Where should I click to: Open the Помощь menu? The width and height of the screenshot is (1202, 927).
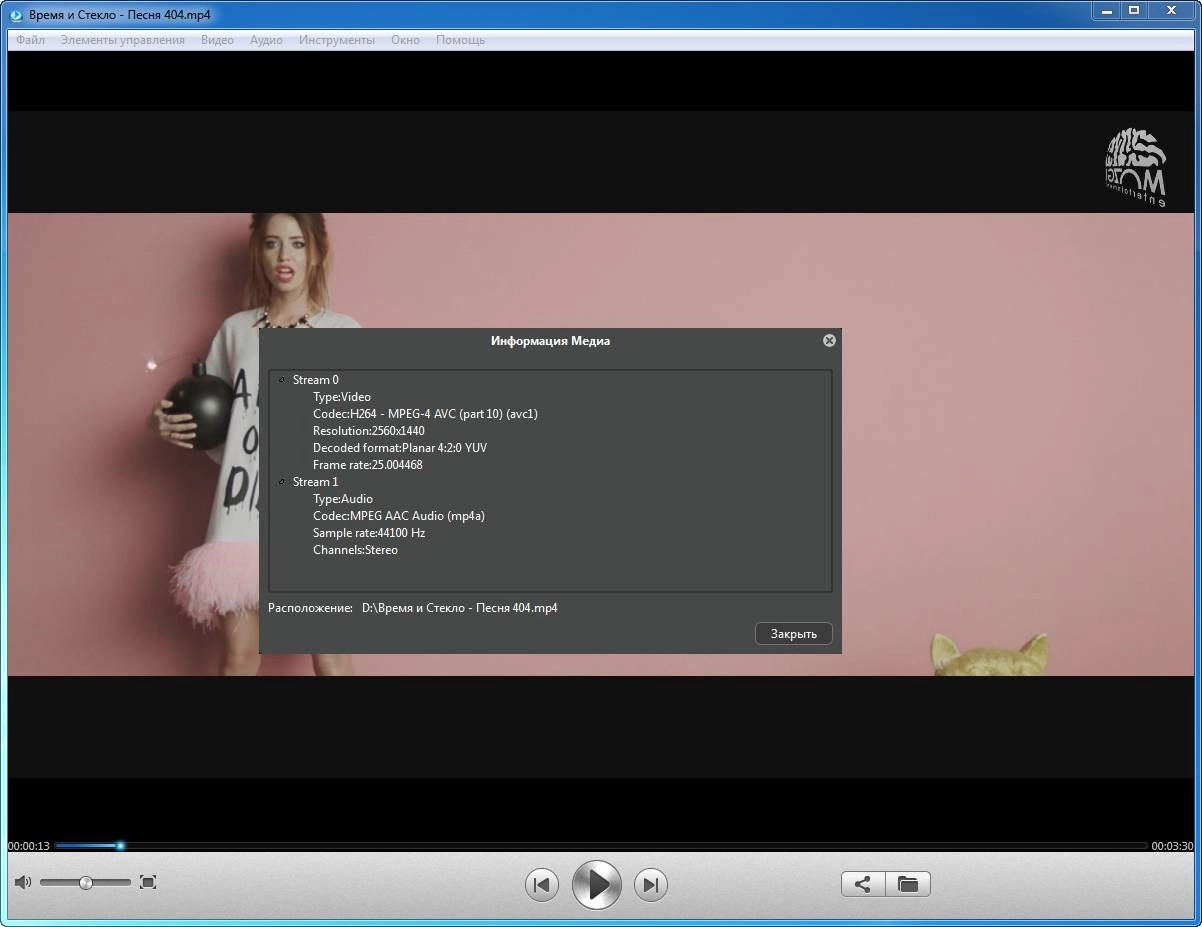460,40
